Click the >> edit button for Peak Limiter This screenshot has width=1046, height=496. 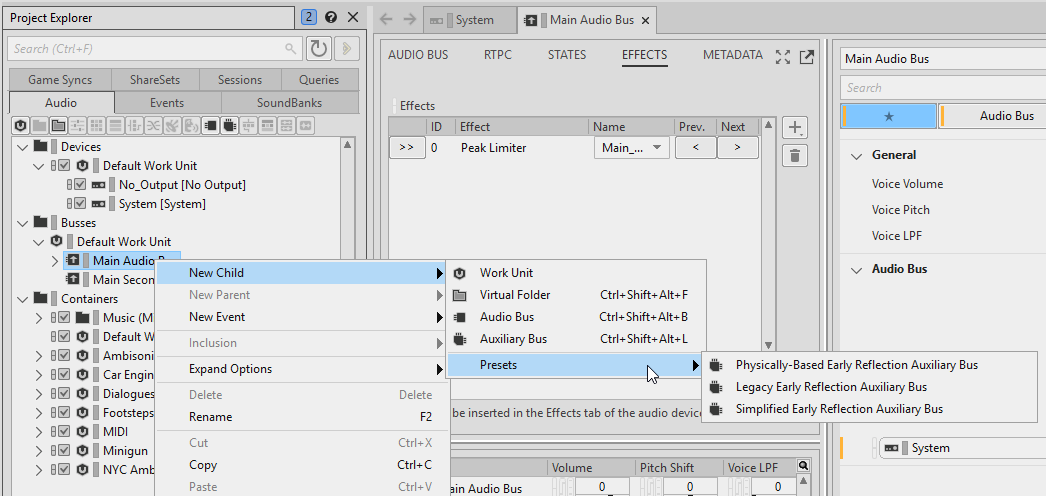405,148
